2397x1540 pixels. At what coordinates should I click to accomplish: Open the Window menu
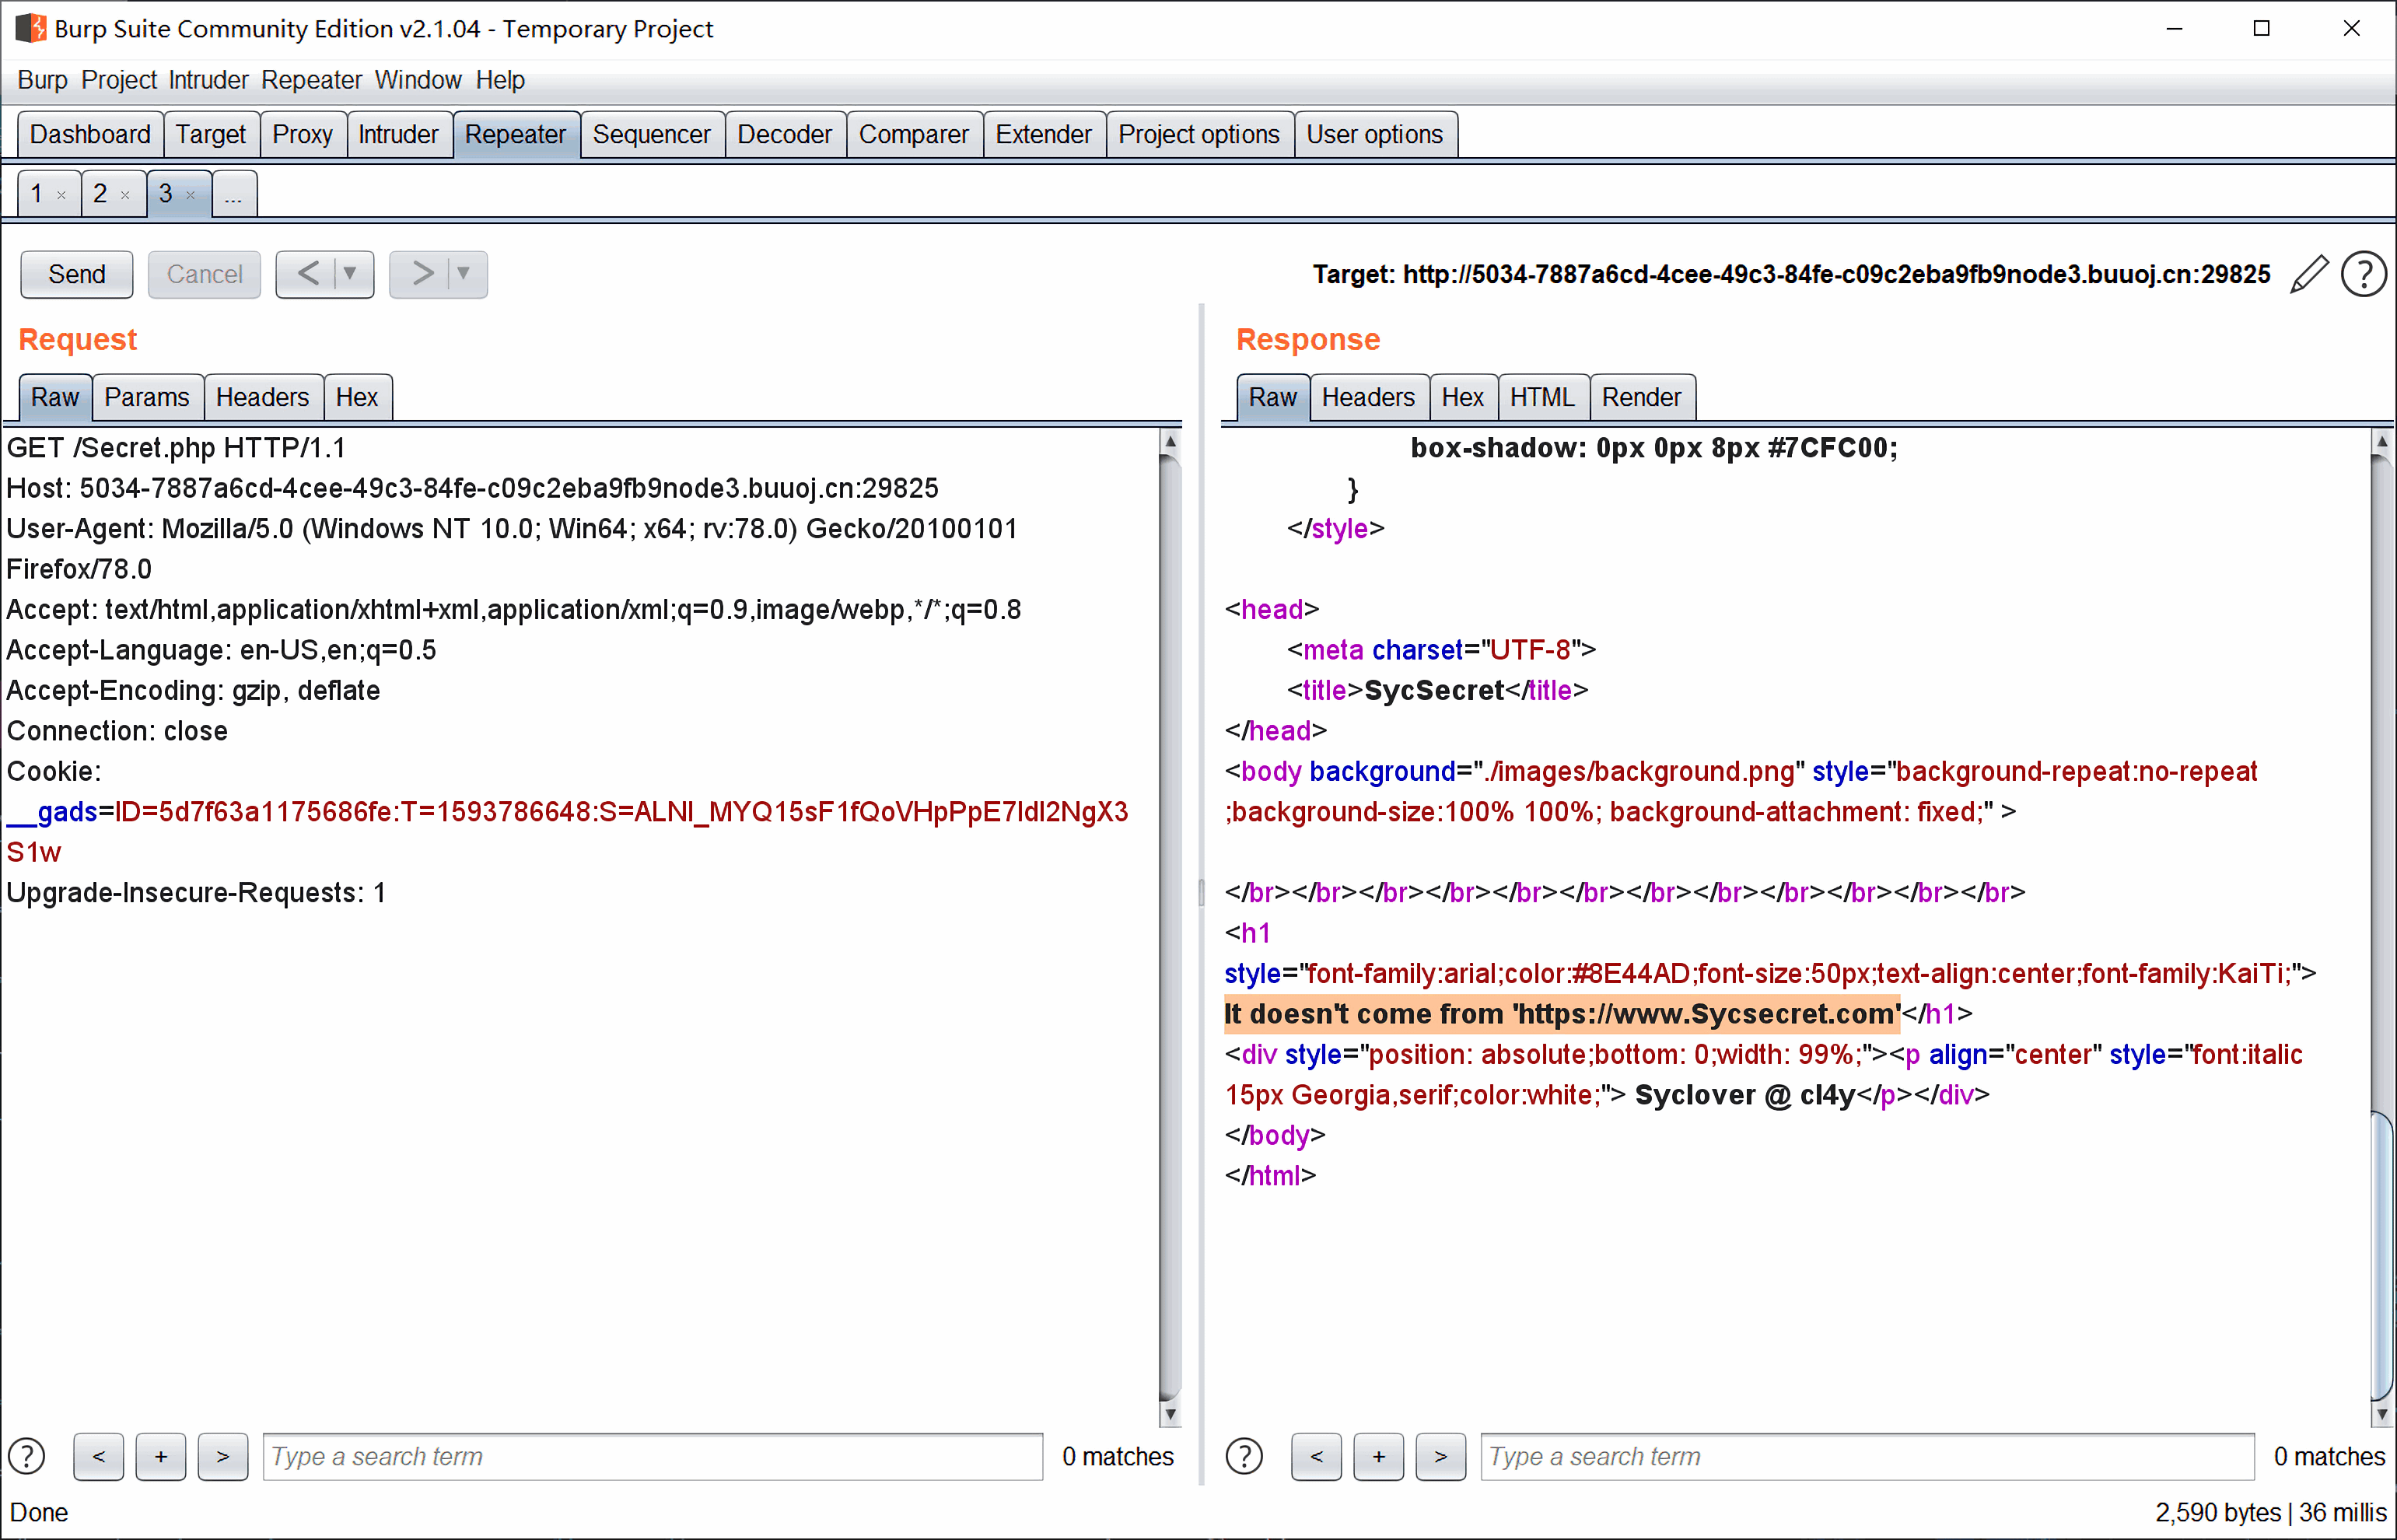point(418,80)
